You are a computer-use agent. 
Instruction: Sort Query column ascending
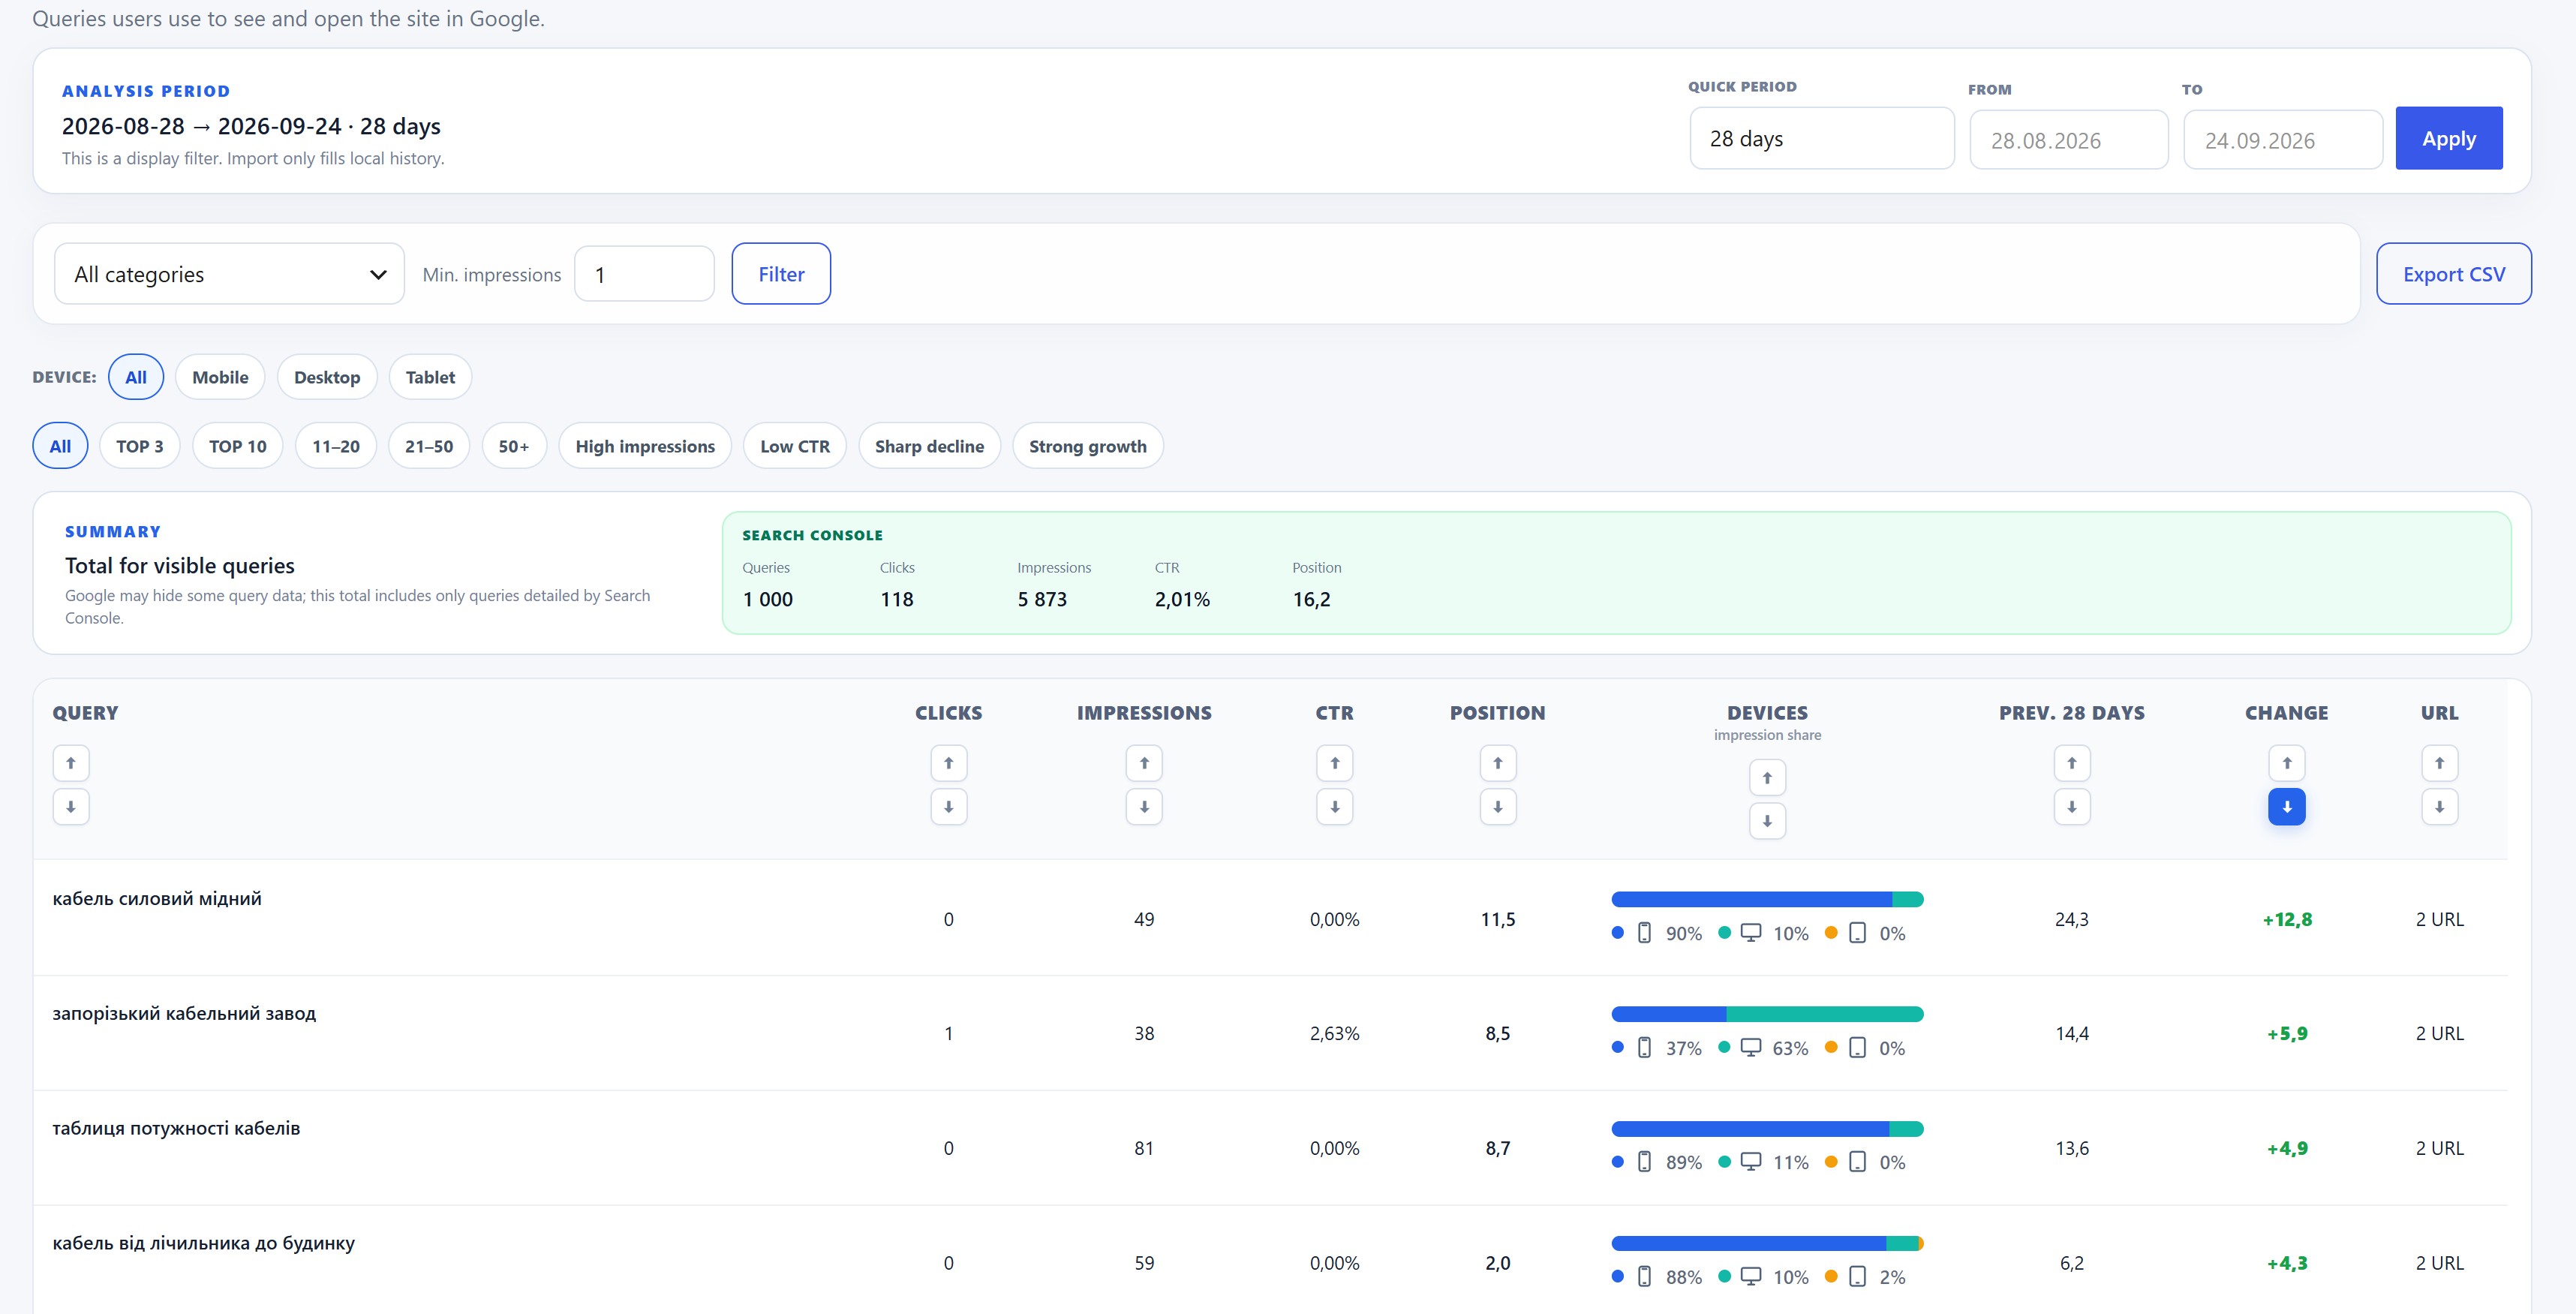pyautogui.click(x=71, y=763)
